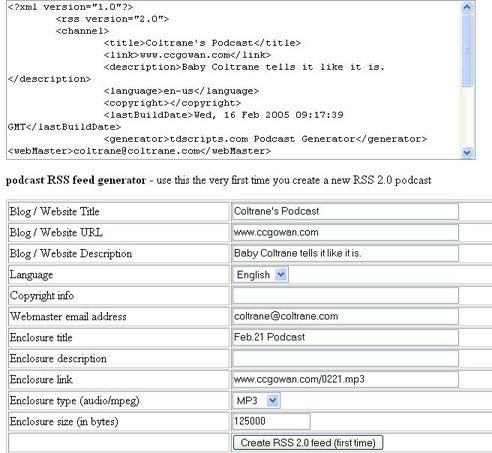Click the Create RSS 2.0 feed button
The width and height of the screenshot is (492, 453).
[x=308, y=443]
